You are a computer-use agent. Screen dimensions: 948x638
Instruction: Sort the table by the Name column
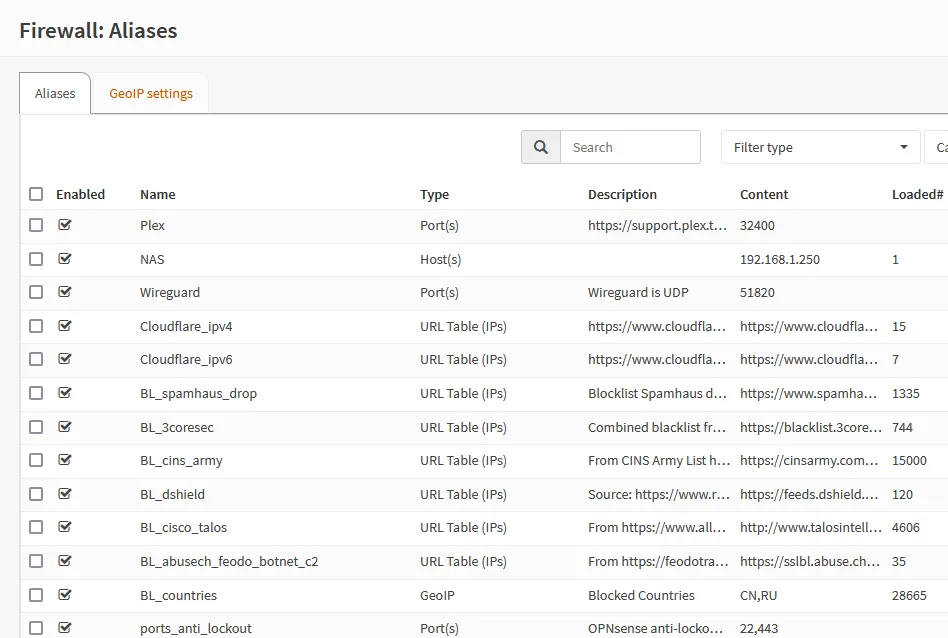point(157,194)
